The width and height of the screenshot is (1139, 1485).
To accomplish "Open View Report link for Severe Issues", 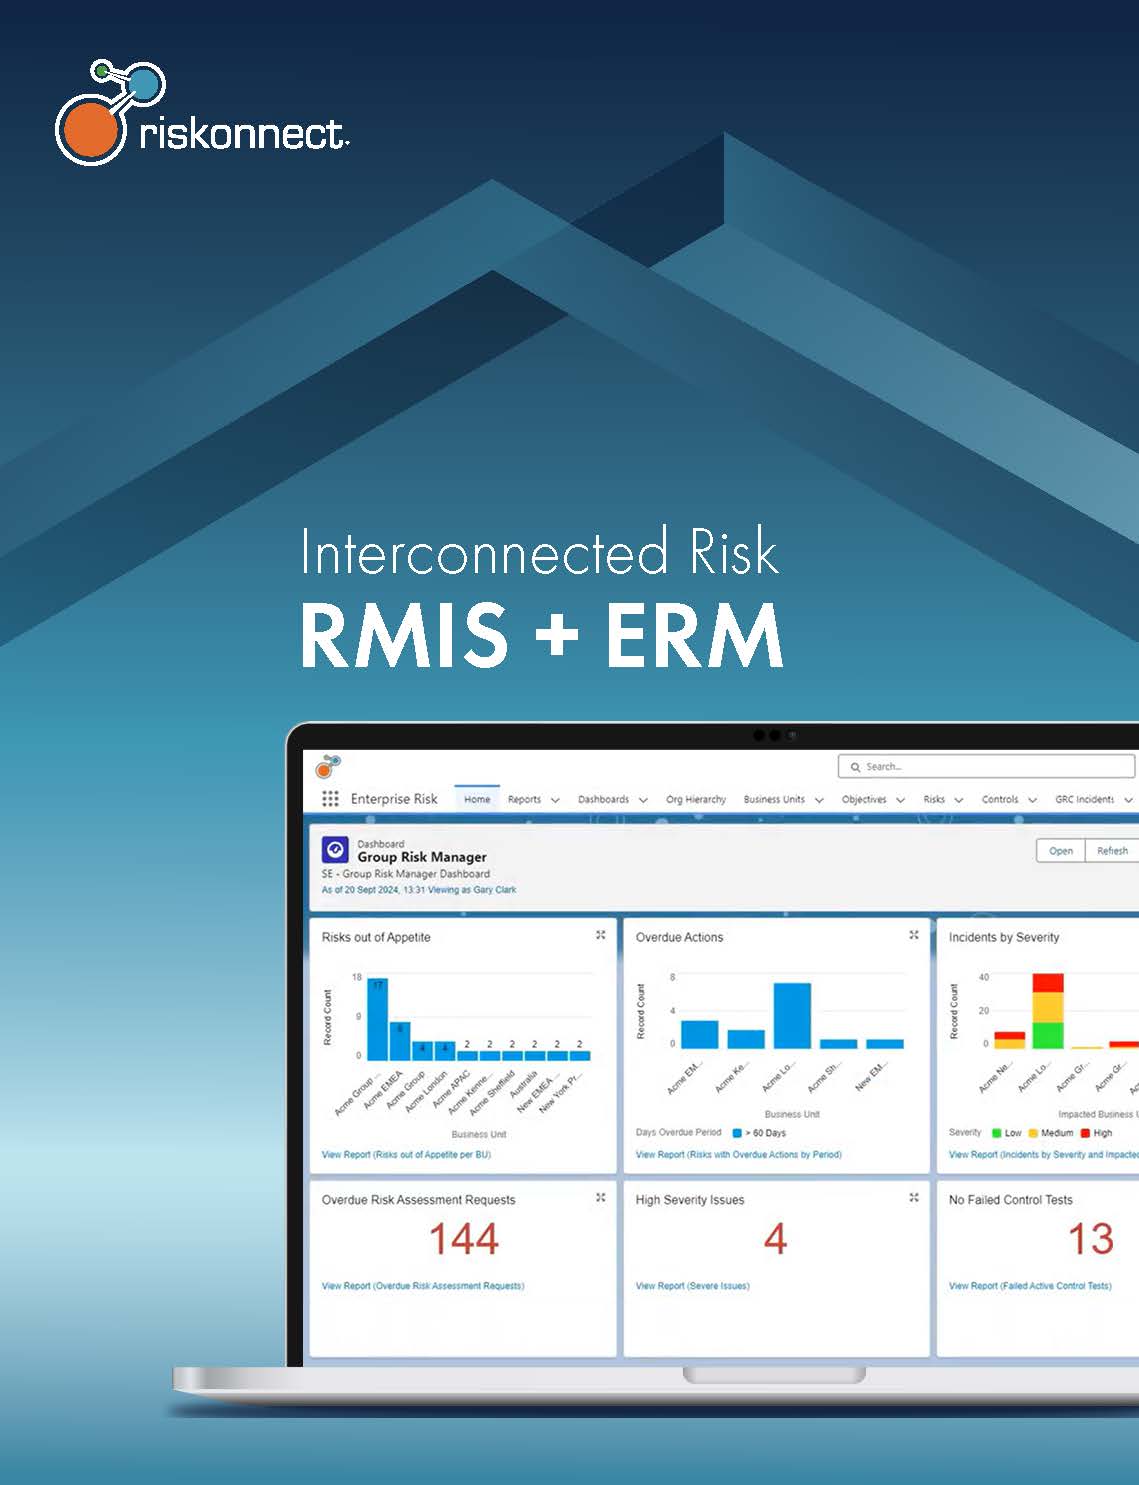I will click(x=692, y=1286).
